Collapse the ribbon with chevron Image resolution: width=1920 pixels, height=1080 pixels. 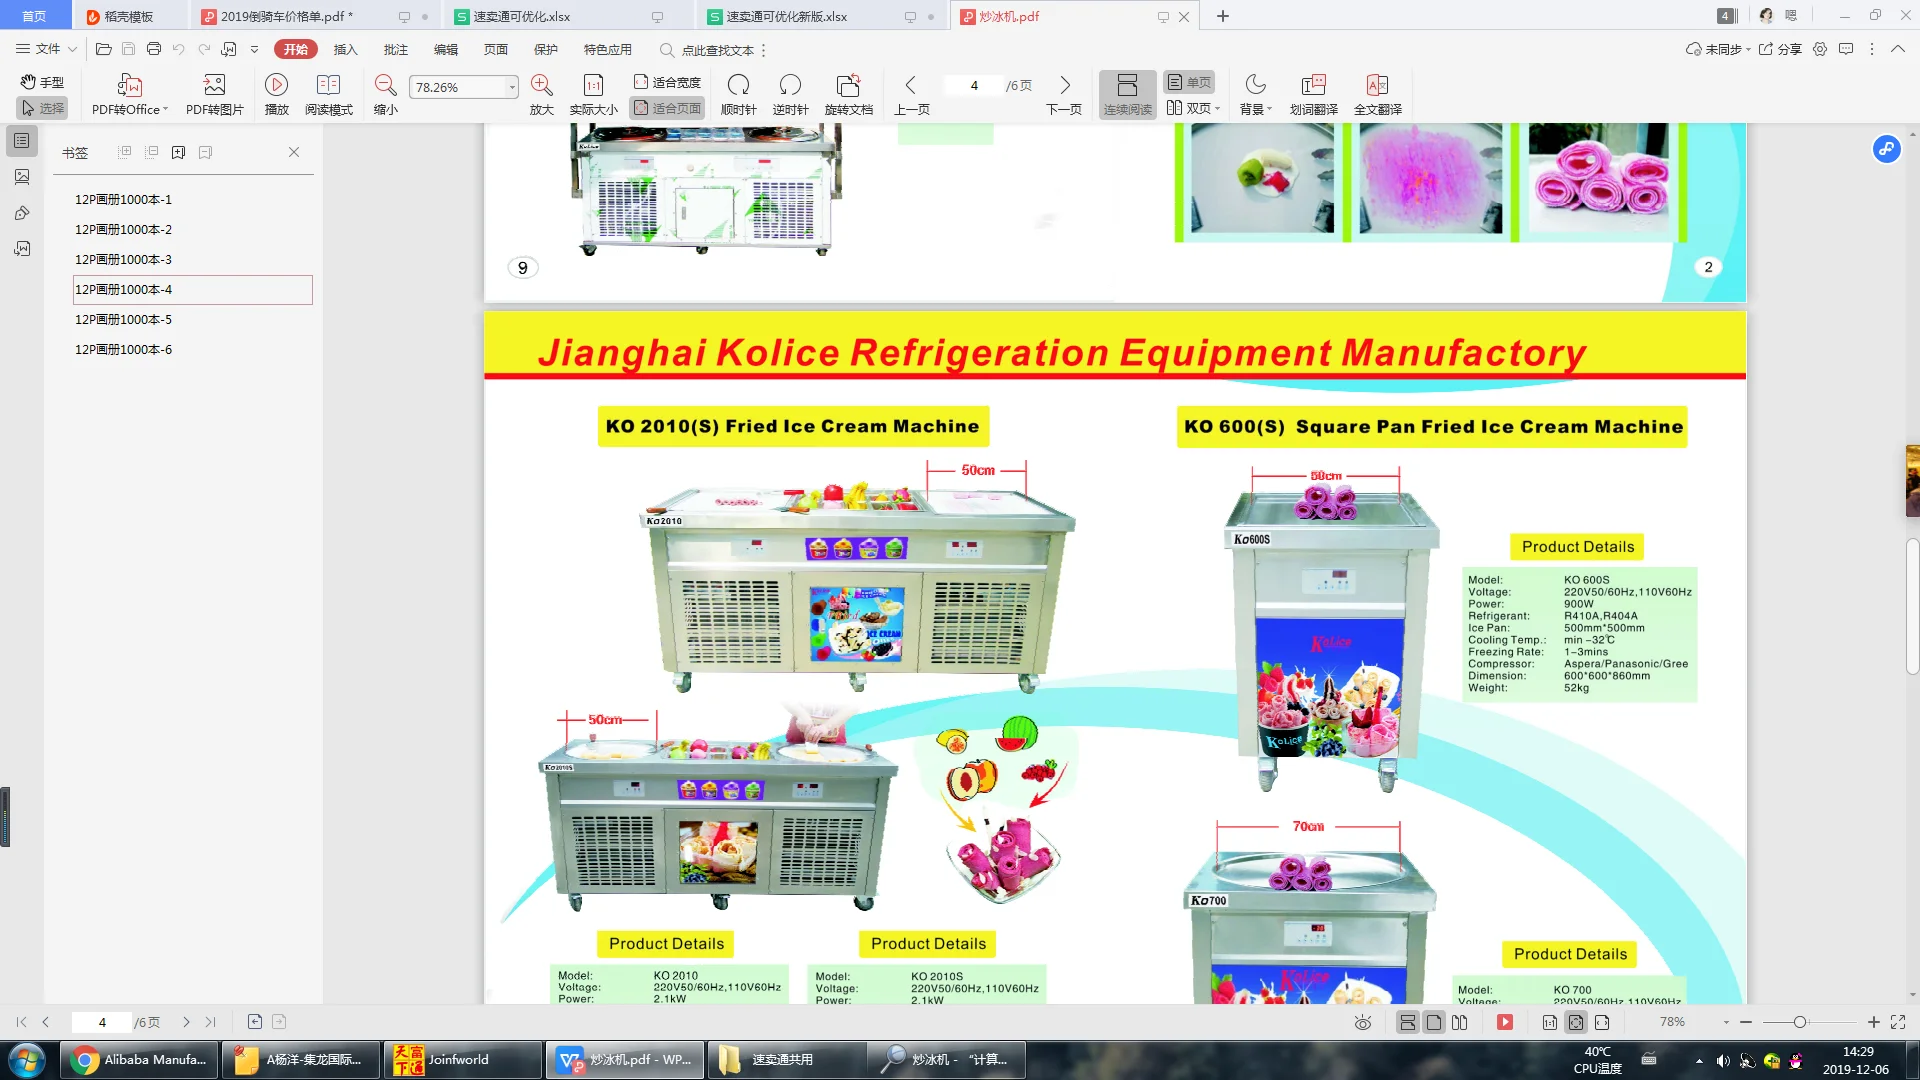(1897, 49)
